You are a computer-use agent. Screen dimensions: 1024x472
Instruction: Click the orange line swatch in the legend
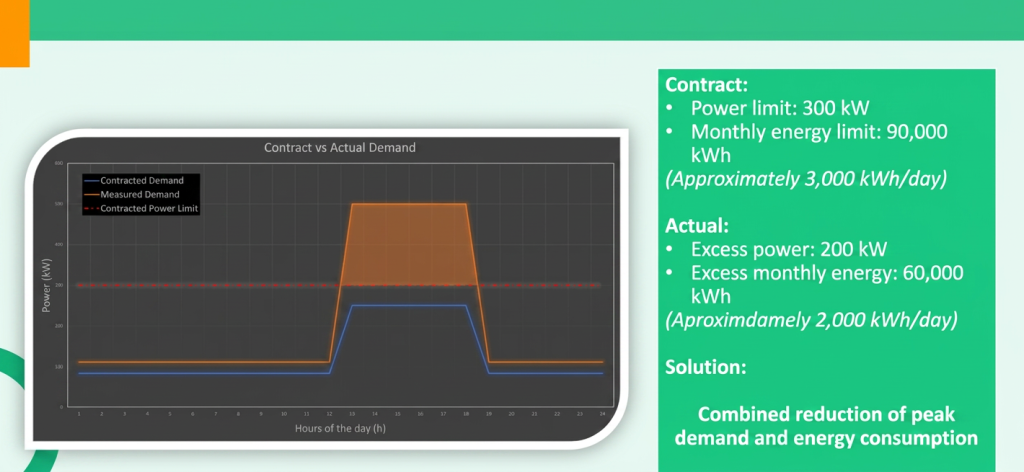pyautogui.click(x=91, y=195)
